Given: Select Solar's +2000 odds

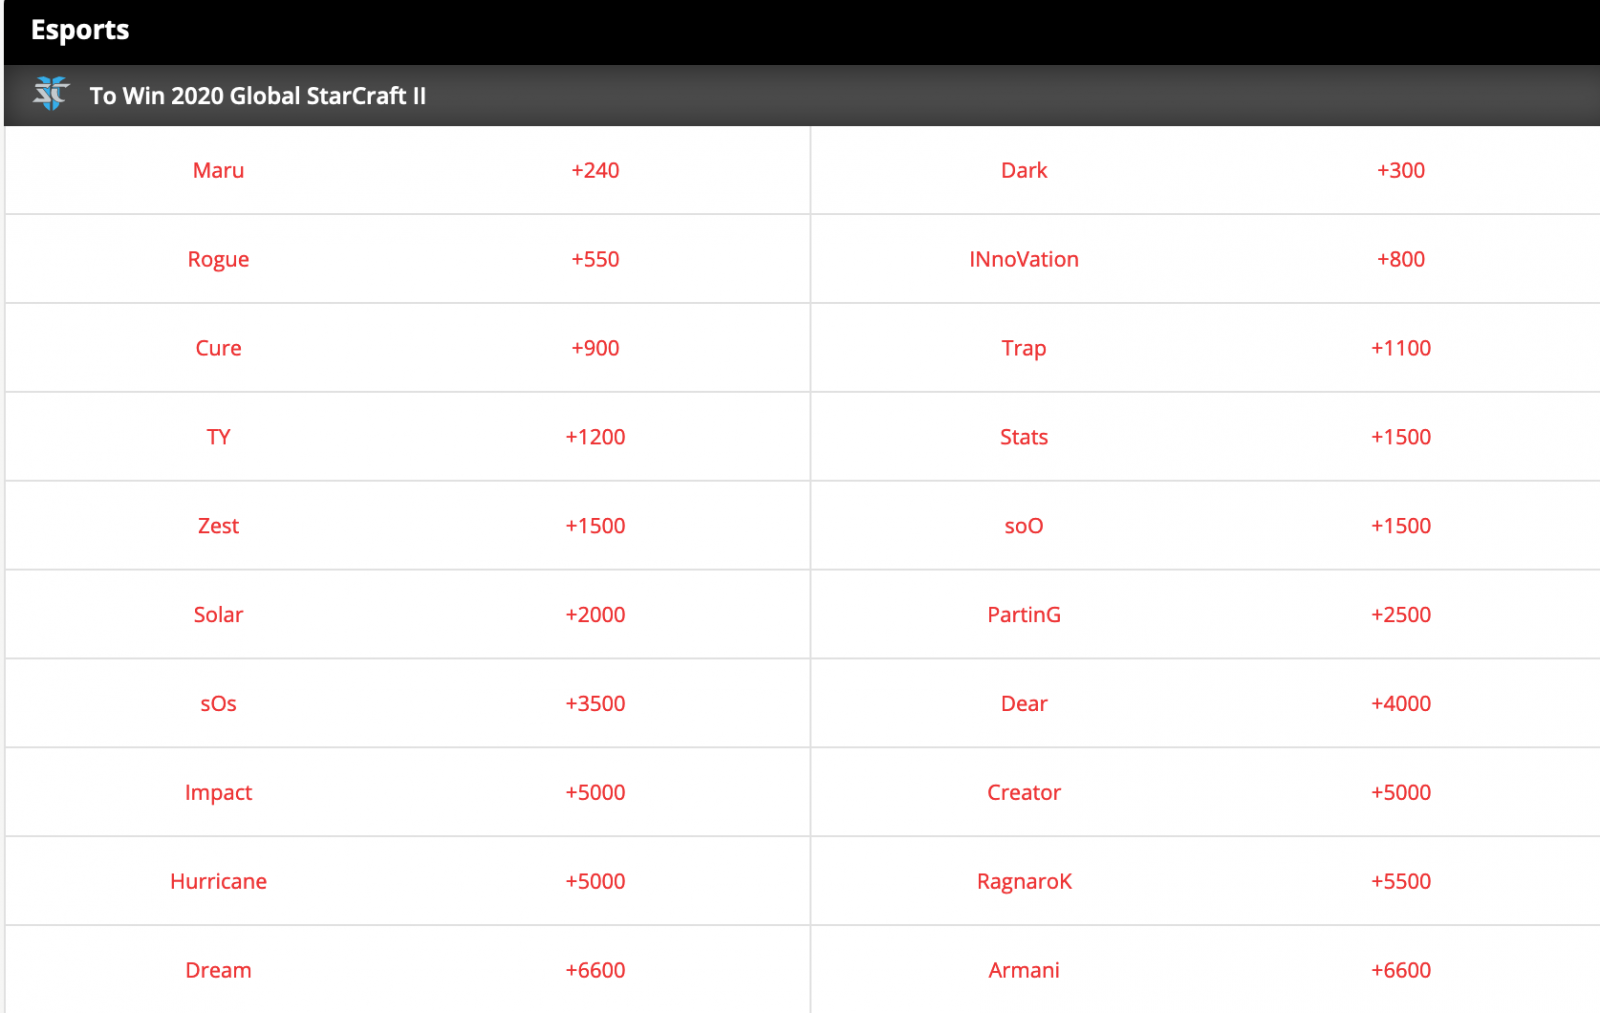Looking at the screenshot, I should pos(595,615).
